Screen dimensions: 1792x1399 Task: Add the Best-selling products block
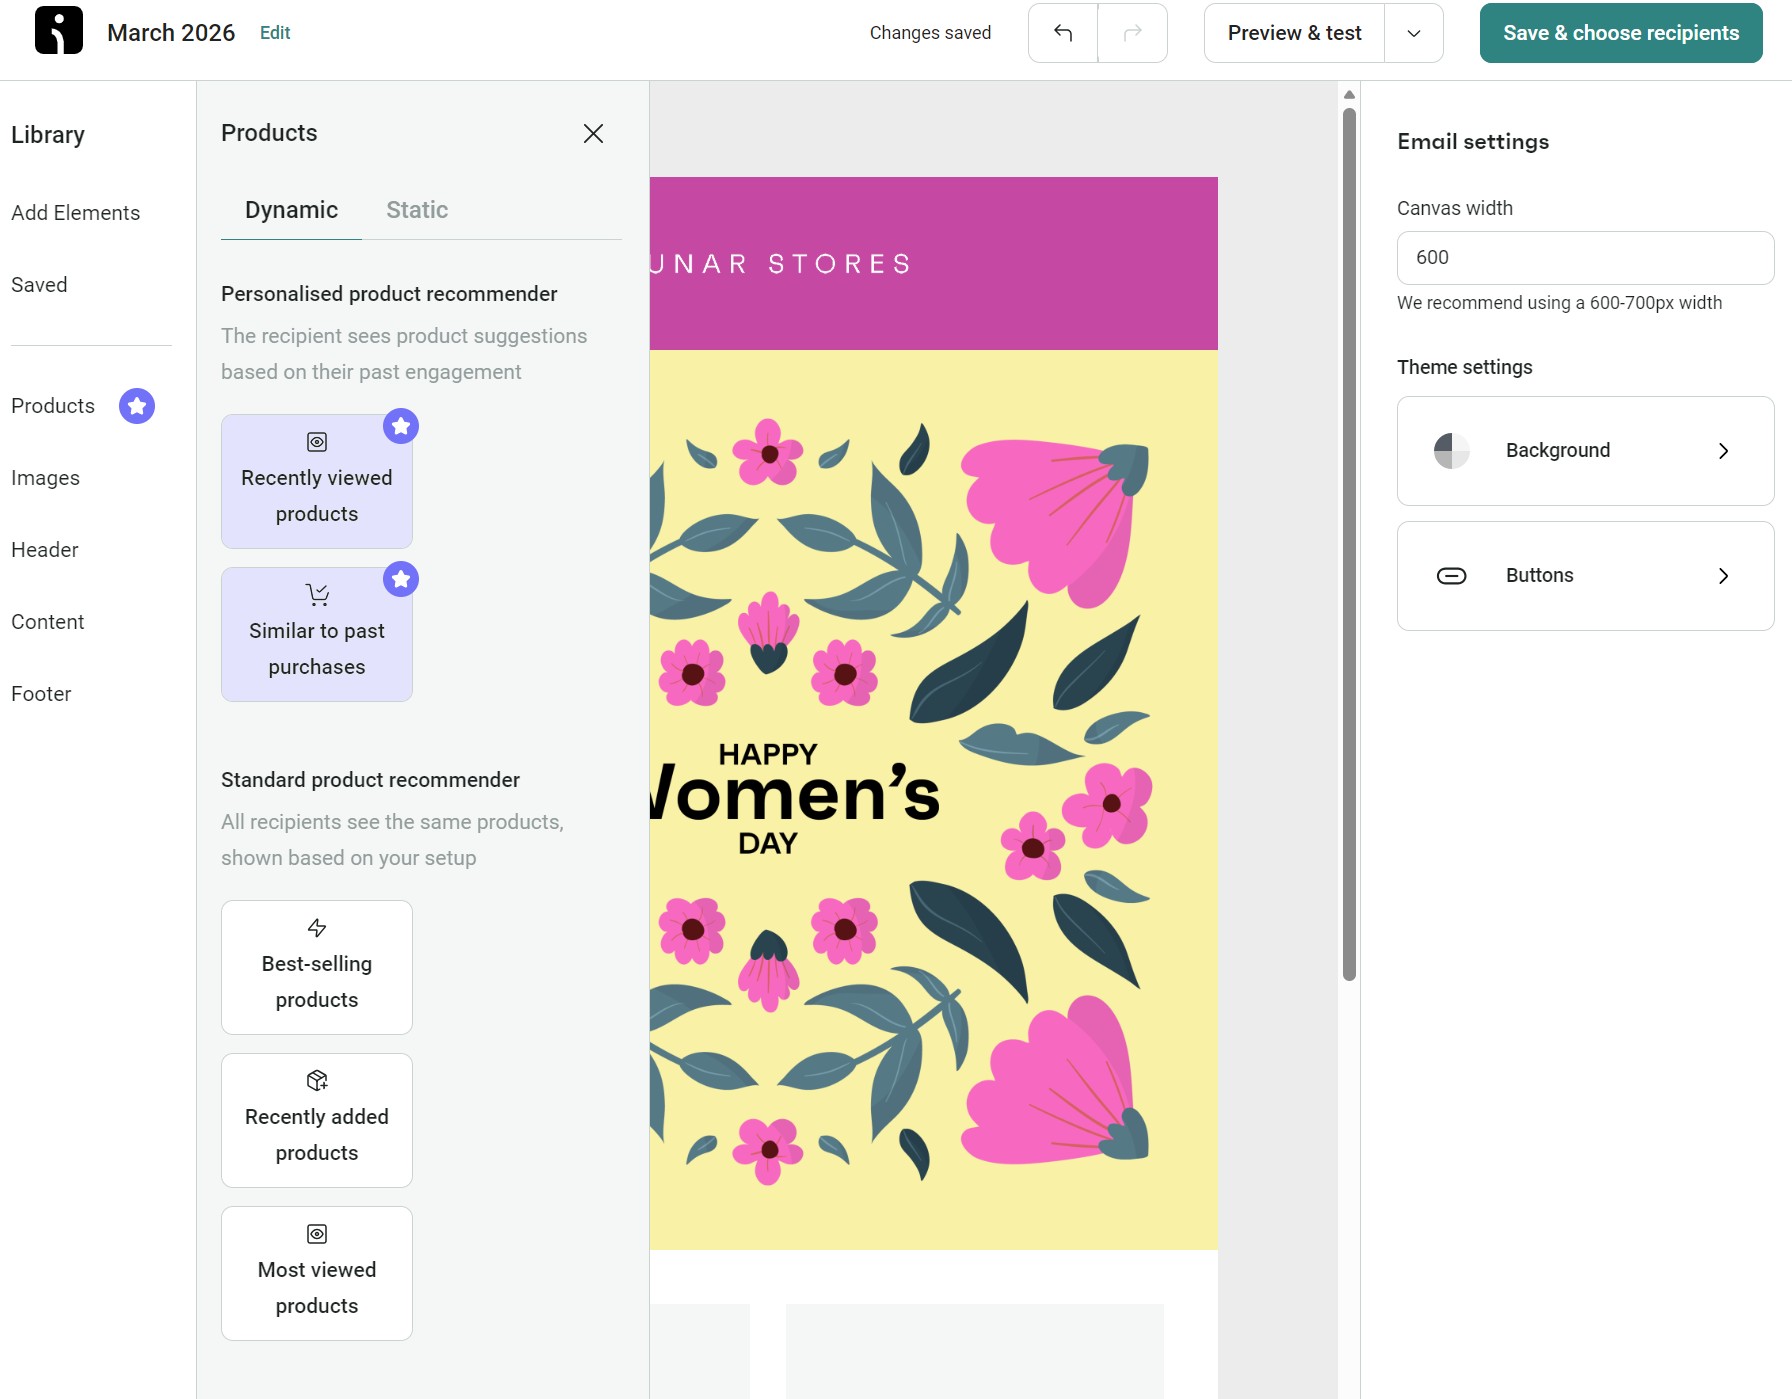tap(316, 966)
